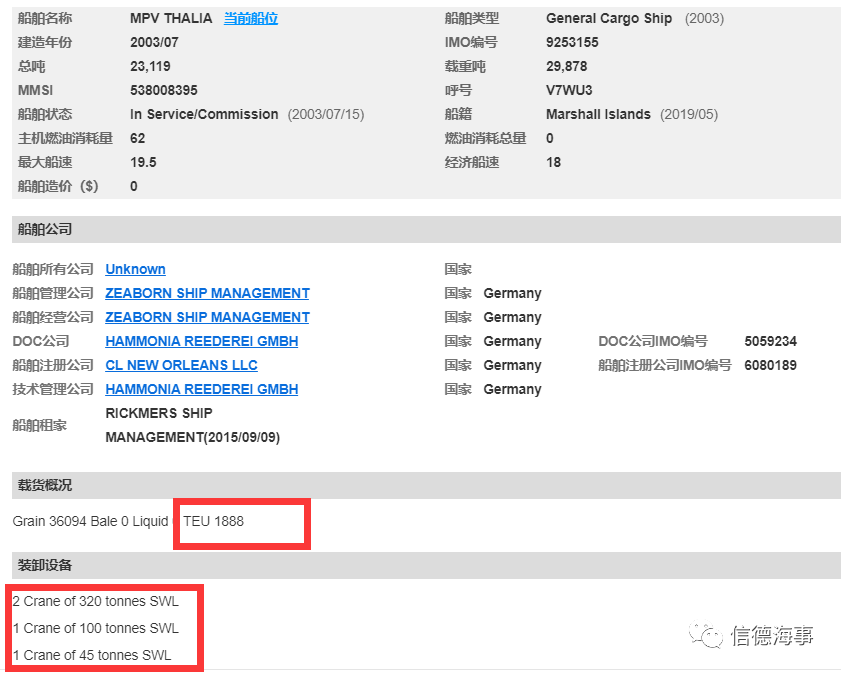841x673 pixels.
Task: Select the 建造年份 label
Action: pyautogui.click(x=45, y=42)
